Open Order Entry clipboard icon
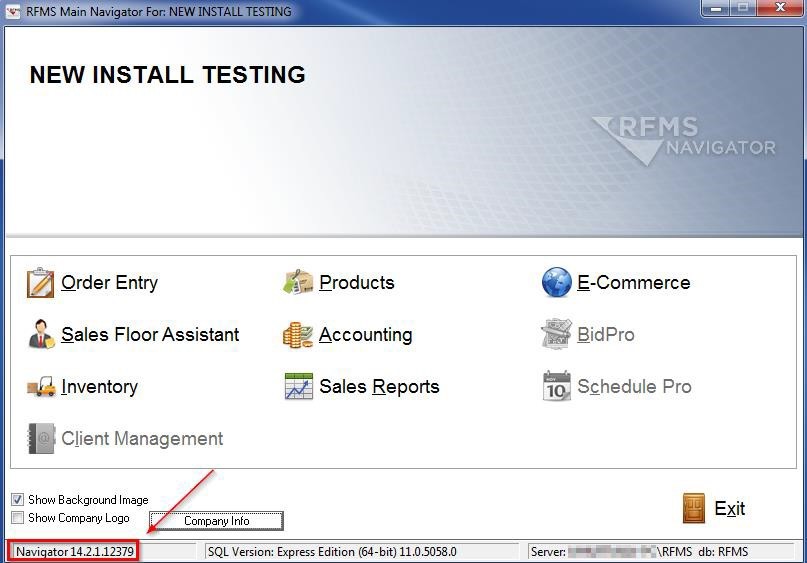This screenshot has height=563, width=807. tap(40, 283)
